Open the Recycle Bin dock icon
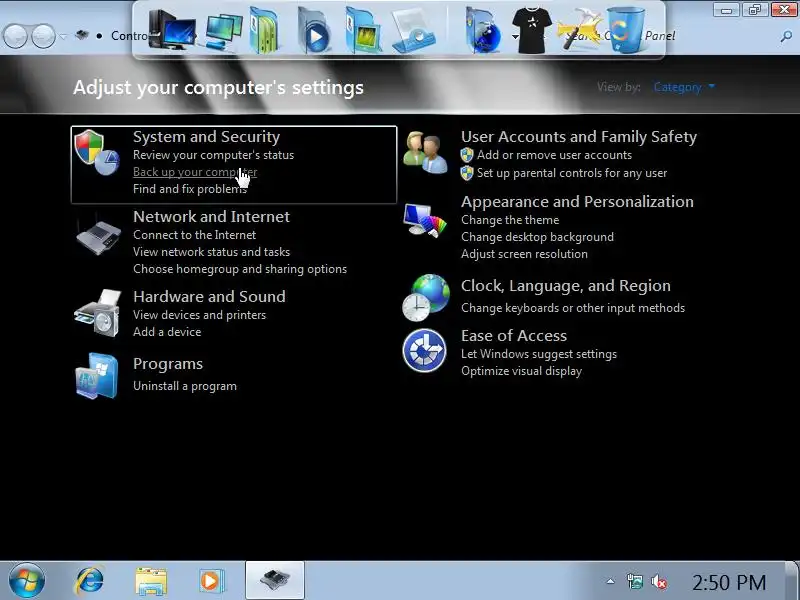 [626, 30]
